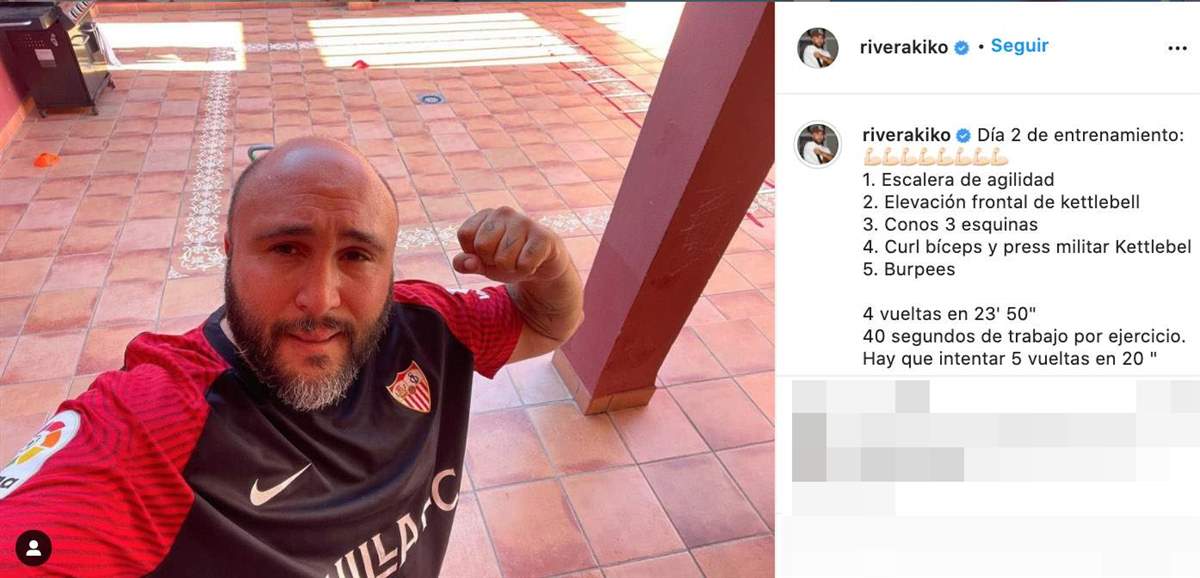1200x578 pixels.
Task: Click the tagged-people icon on the photo
Action: [33, 547]
